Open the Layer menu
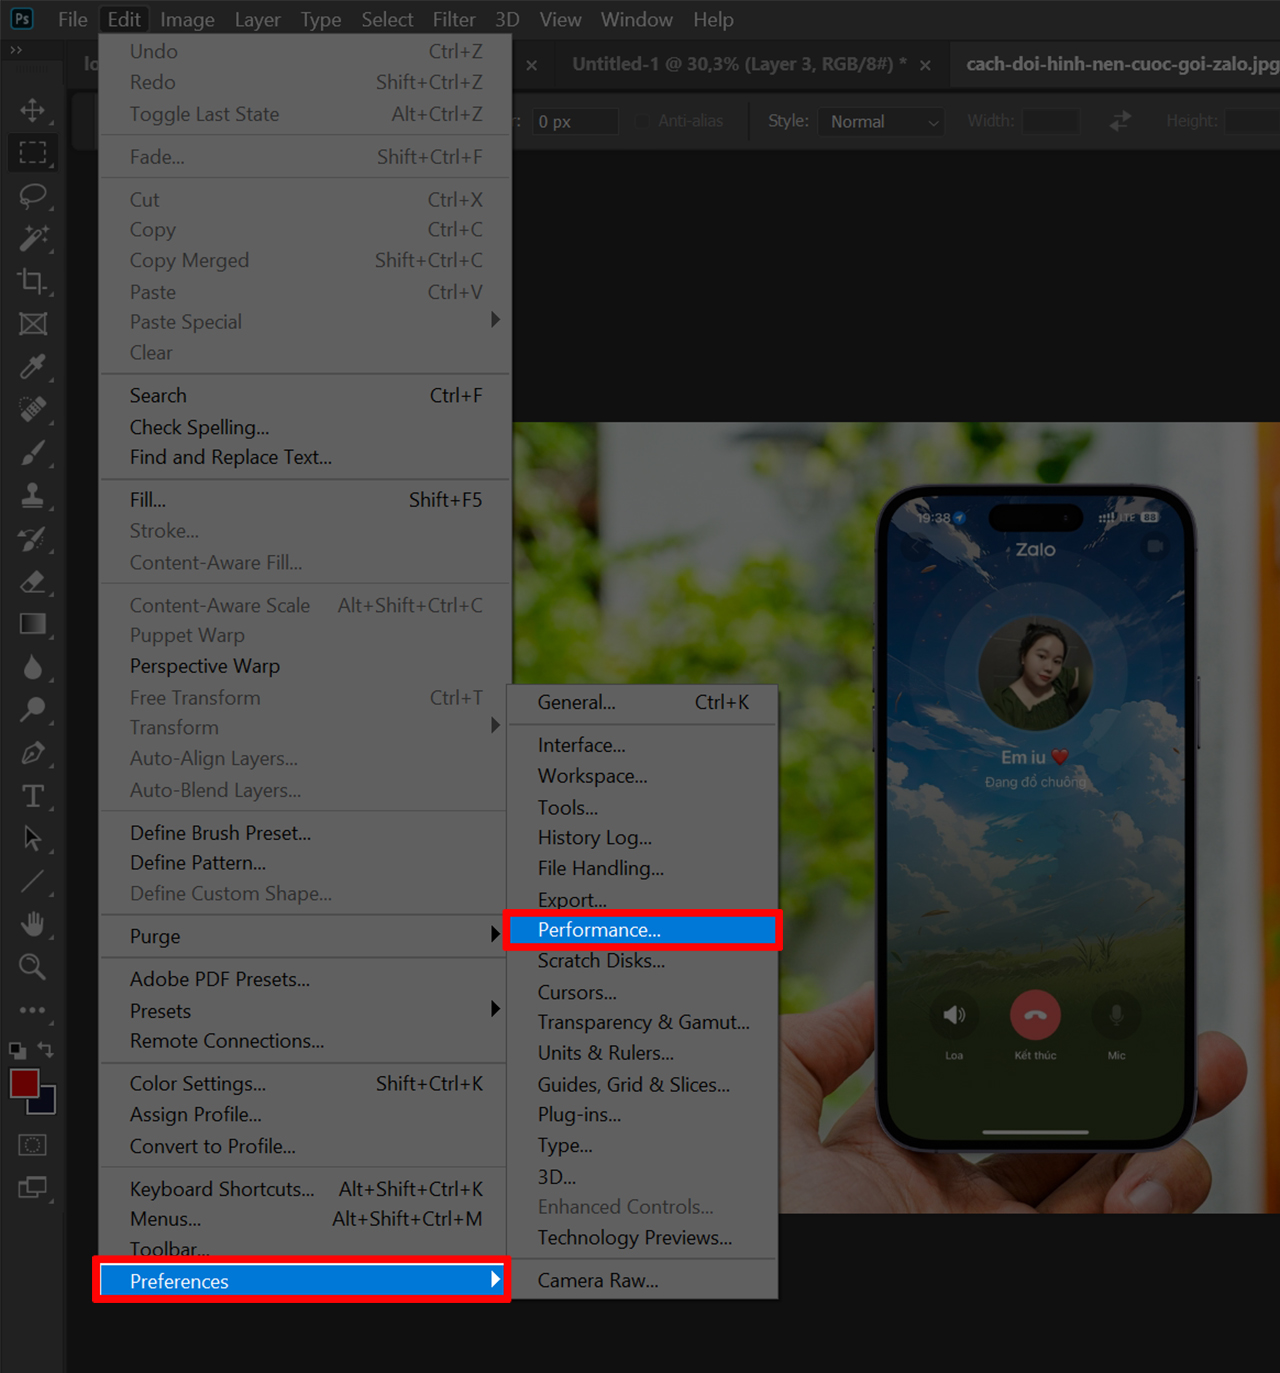This screenshot has height=1373, width=1280. [257, 19]
